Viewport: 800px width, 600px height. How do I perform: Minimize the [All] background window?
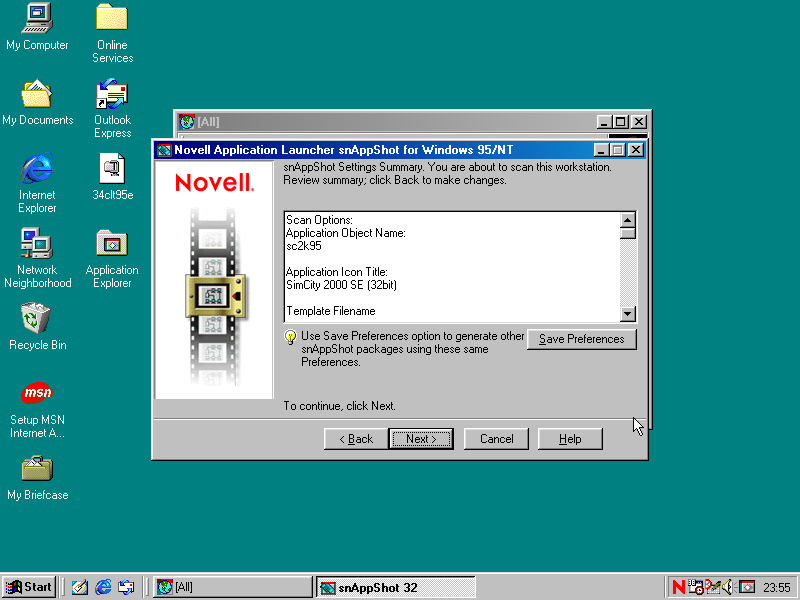pos(605,122)
